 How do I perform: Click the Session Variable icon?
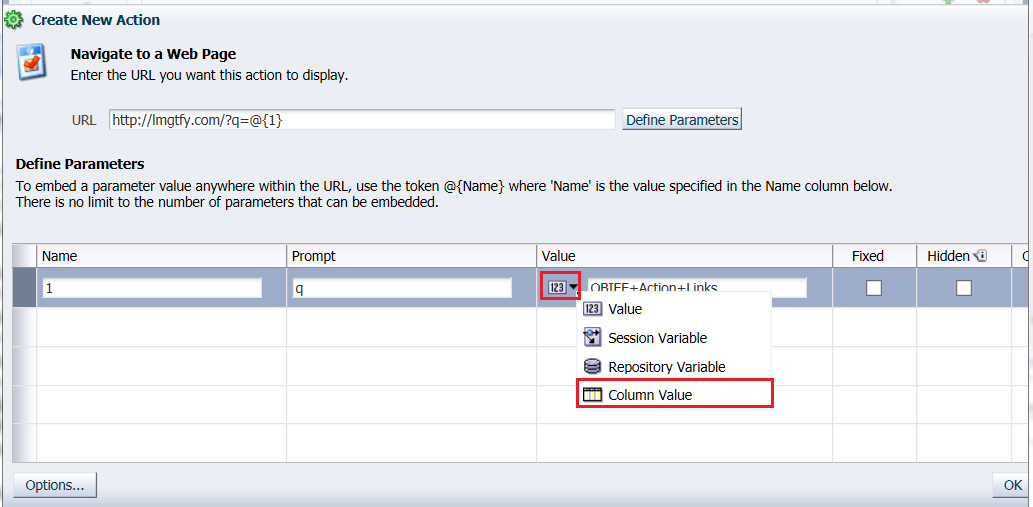(593, 338)
